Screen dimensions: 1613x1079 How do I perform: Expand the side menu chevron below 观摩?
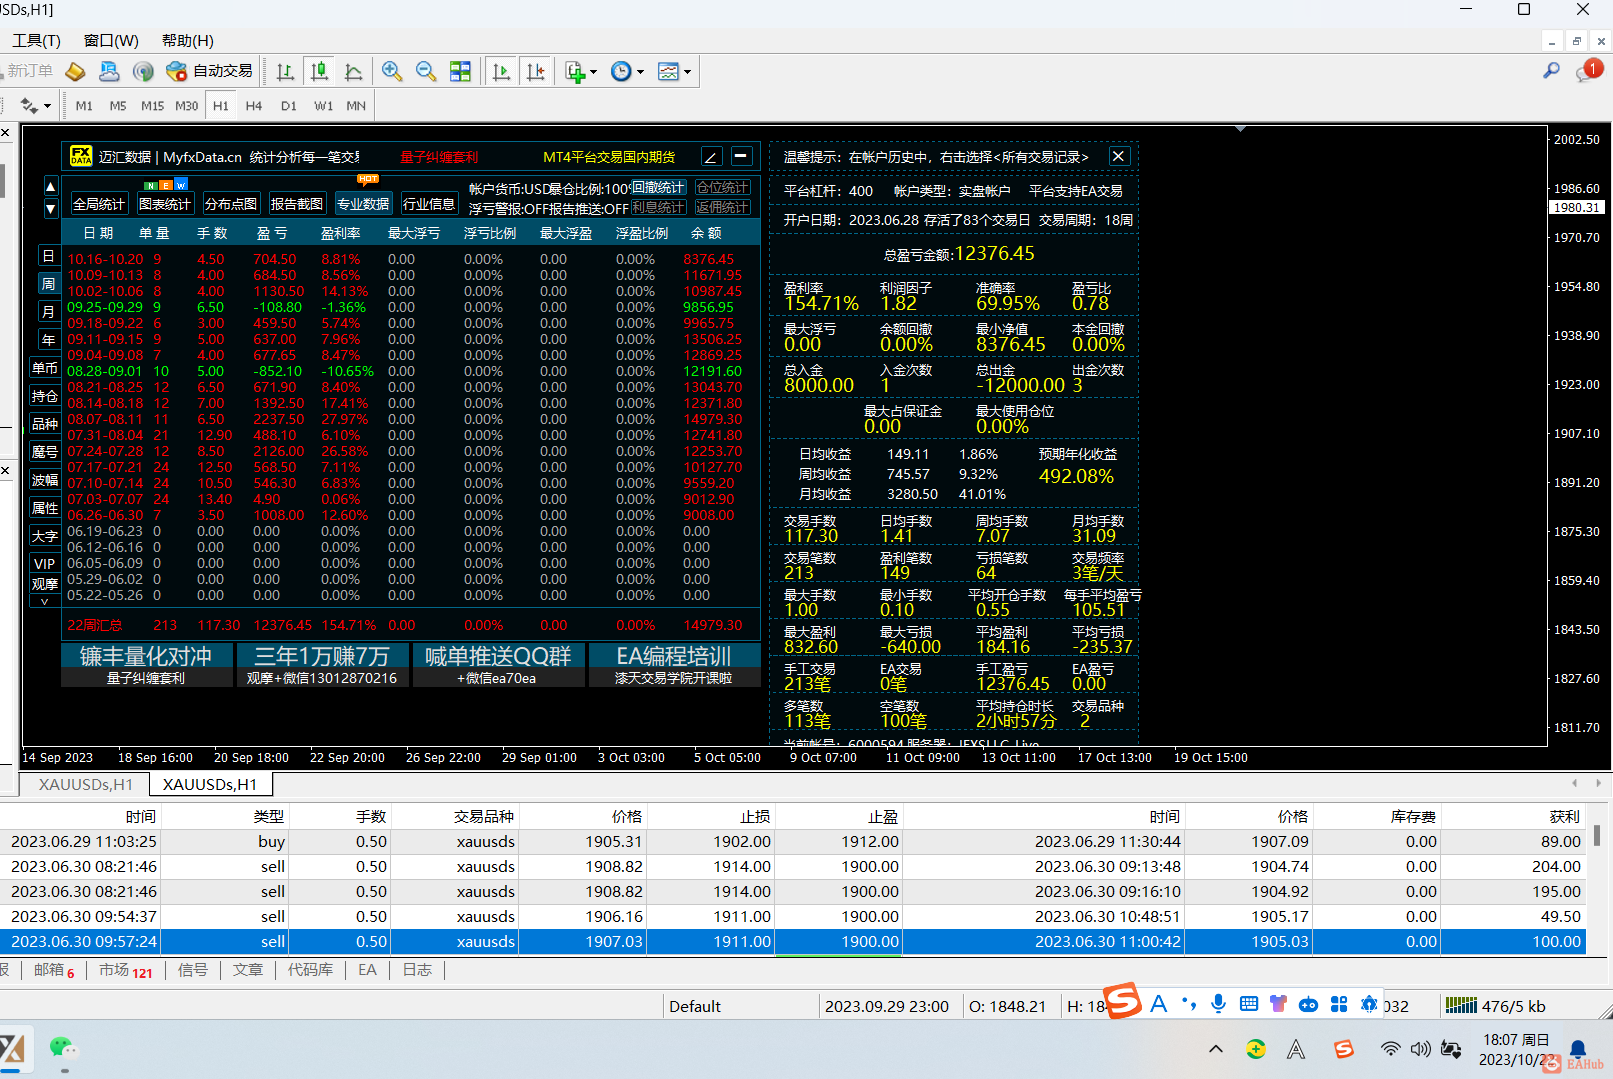point(45,602)
